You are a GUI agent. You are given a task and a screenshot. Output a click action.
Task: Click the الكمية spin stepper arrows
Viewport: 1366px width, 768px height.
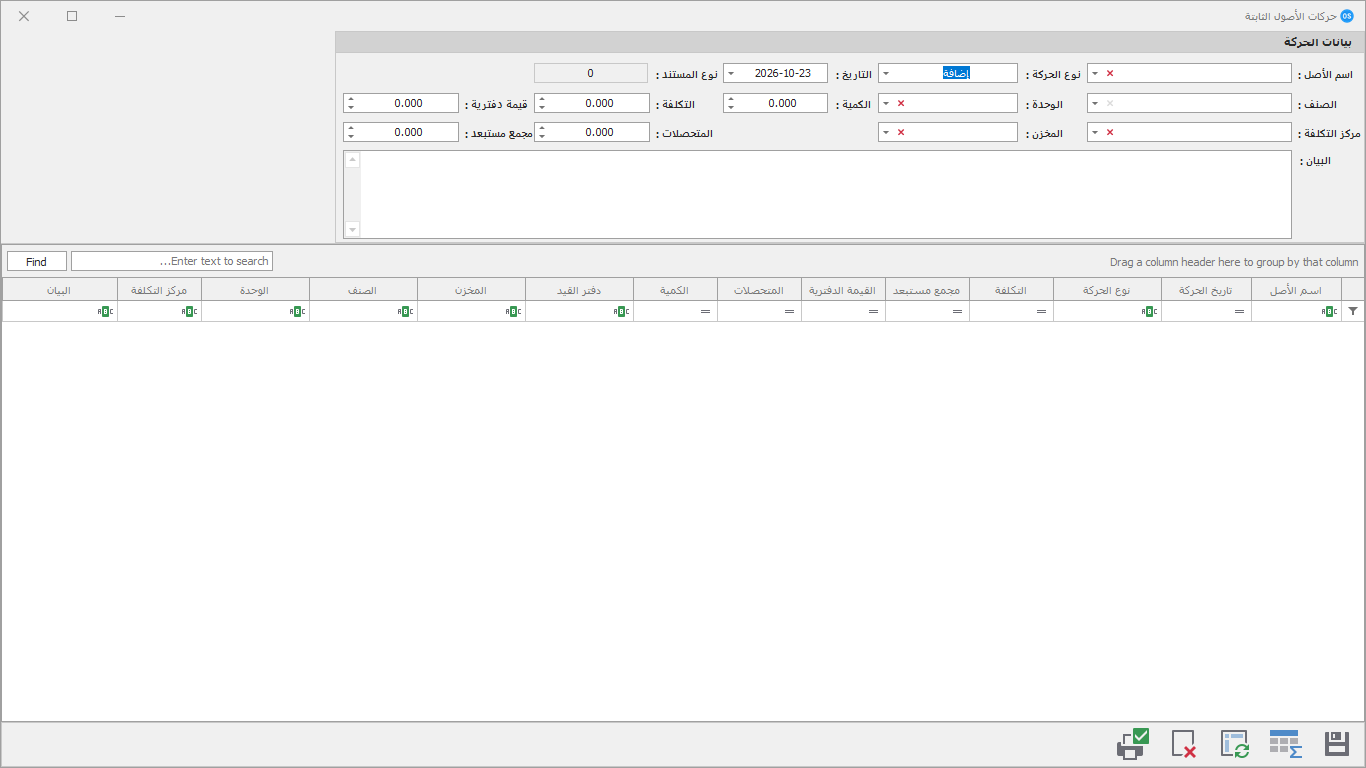(x=731, y=103)
